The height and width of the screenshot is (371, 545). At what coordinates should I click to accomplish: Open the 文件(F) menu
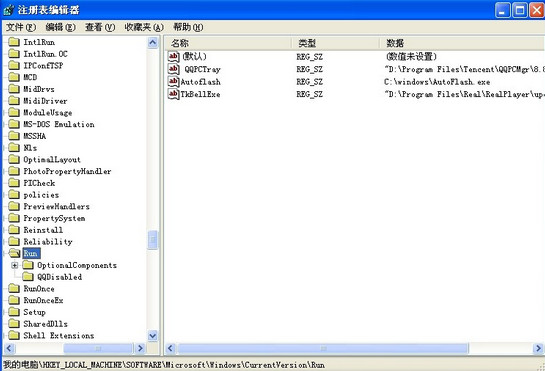[21, 27]
